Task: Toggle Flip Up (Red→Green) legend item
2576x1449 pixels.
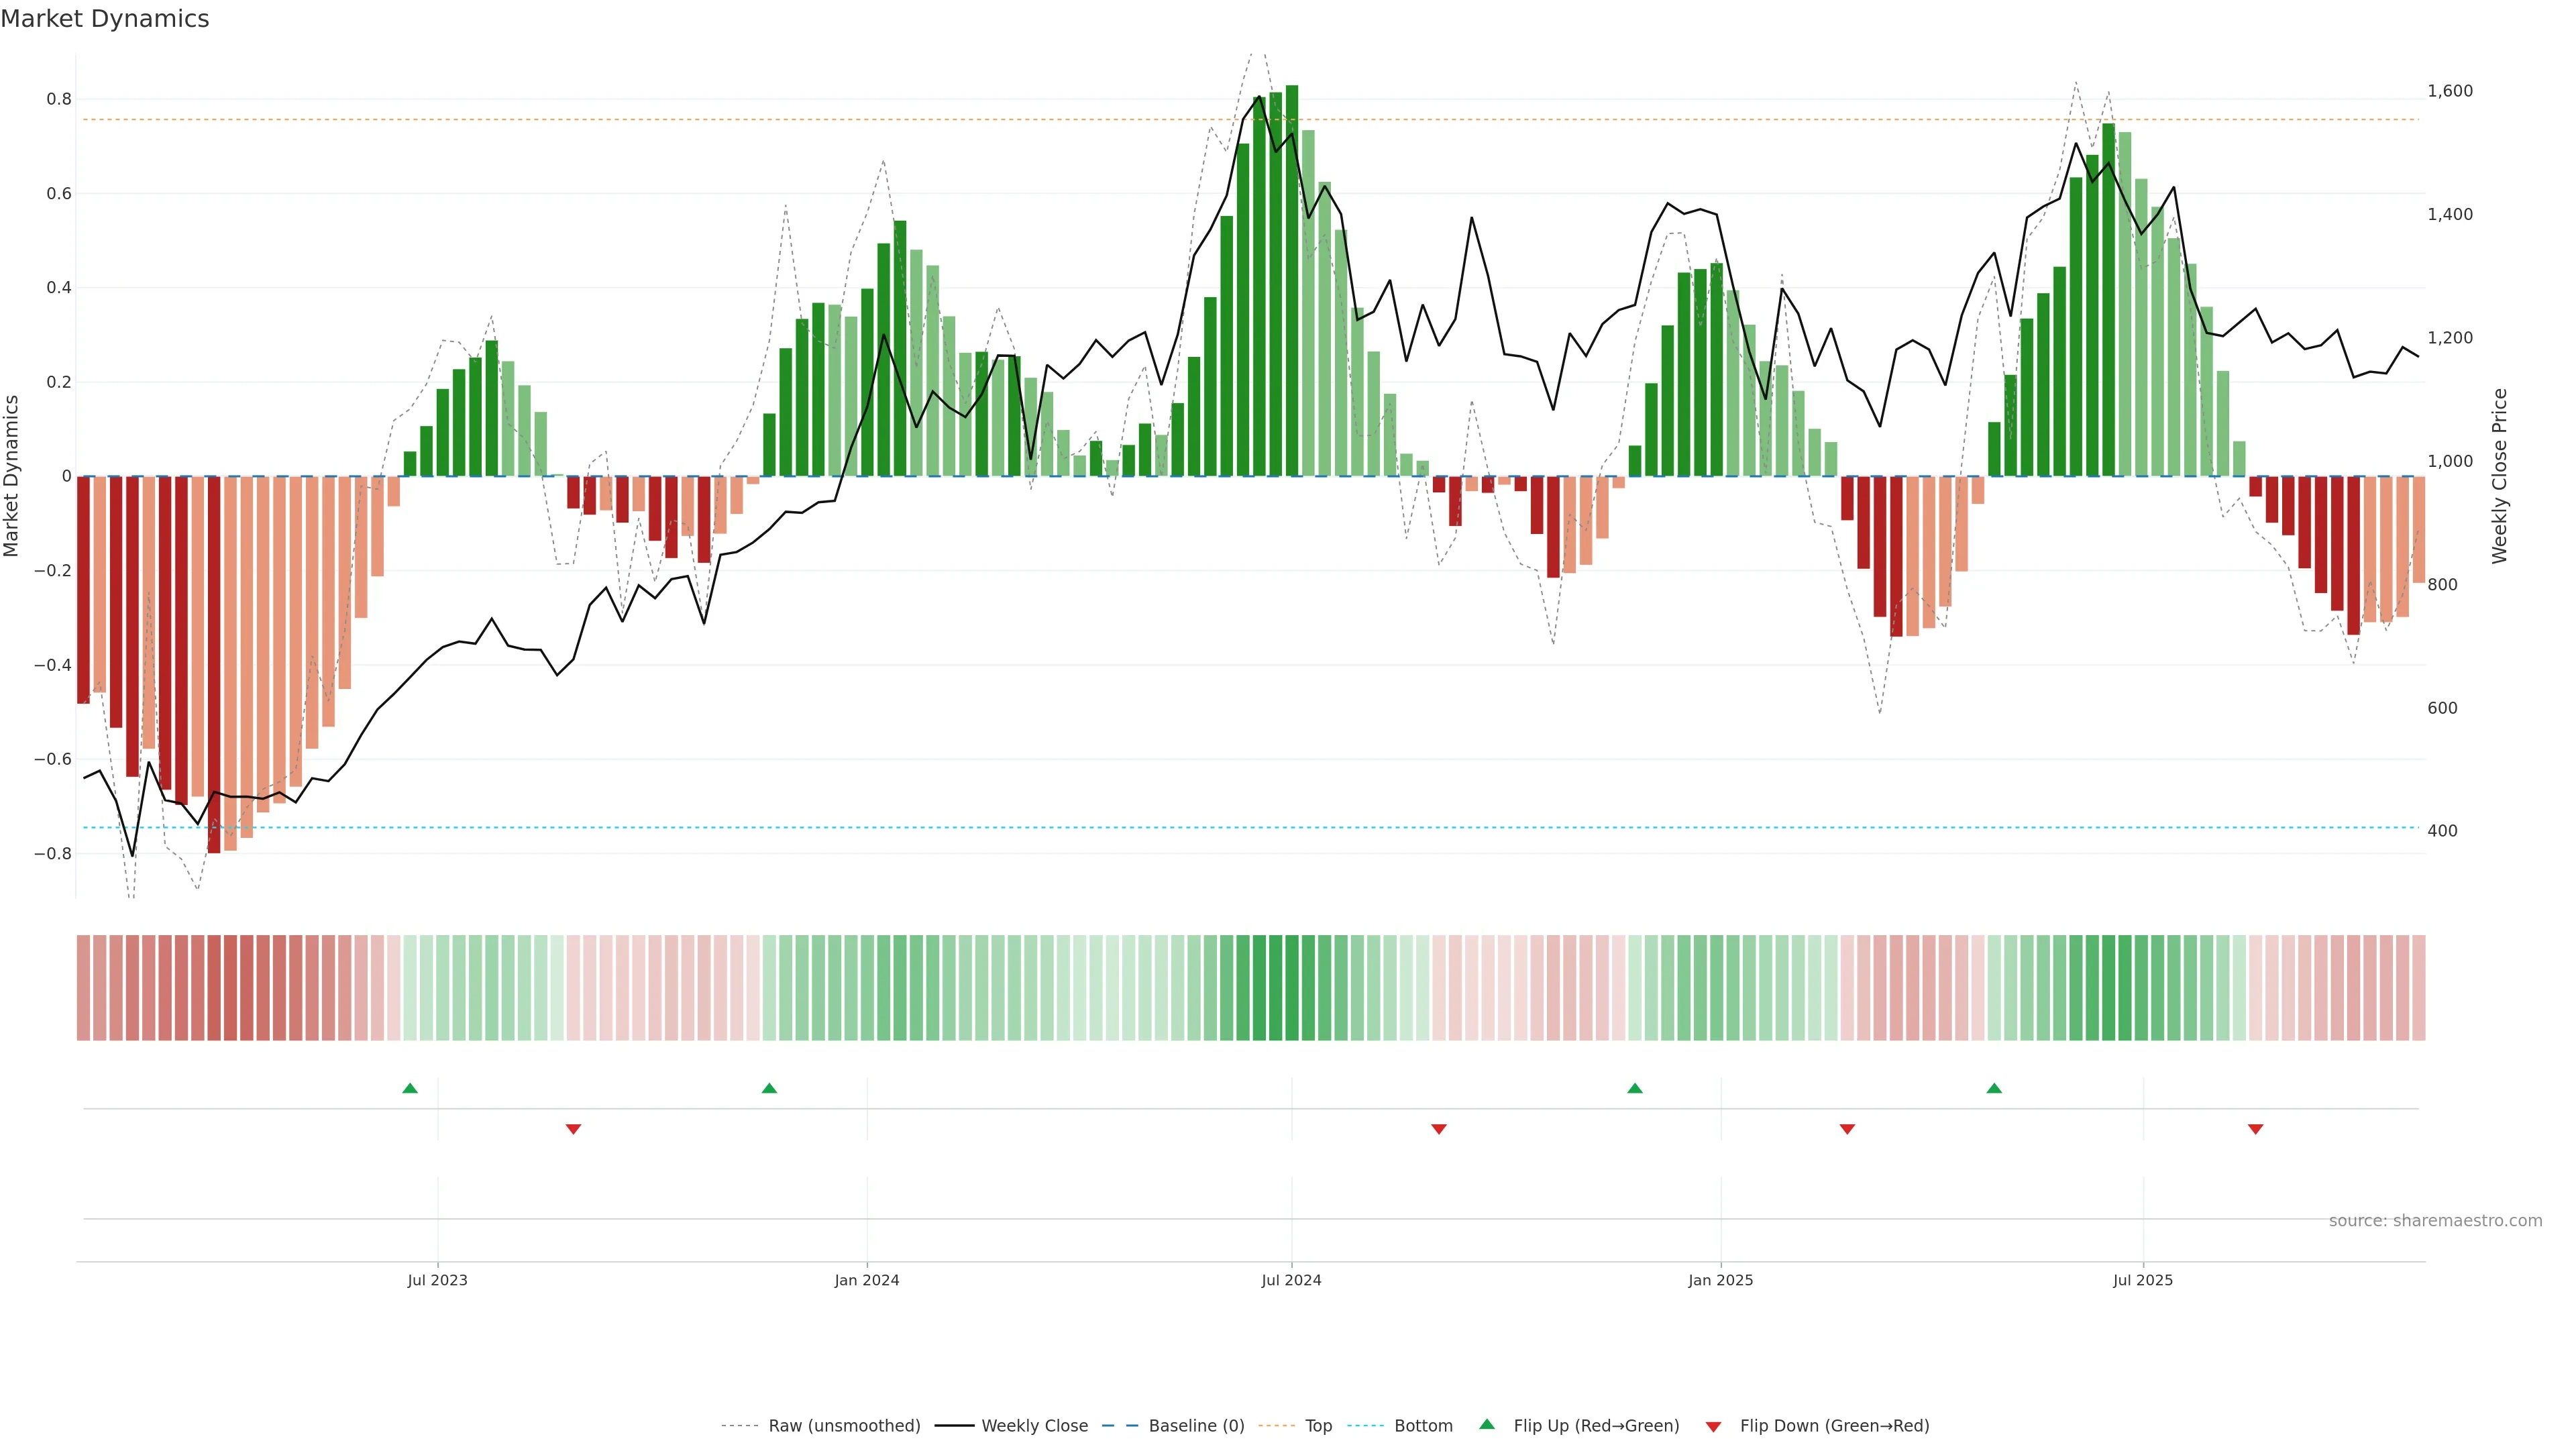Action: [x=1596, y=1426]
